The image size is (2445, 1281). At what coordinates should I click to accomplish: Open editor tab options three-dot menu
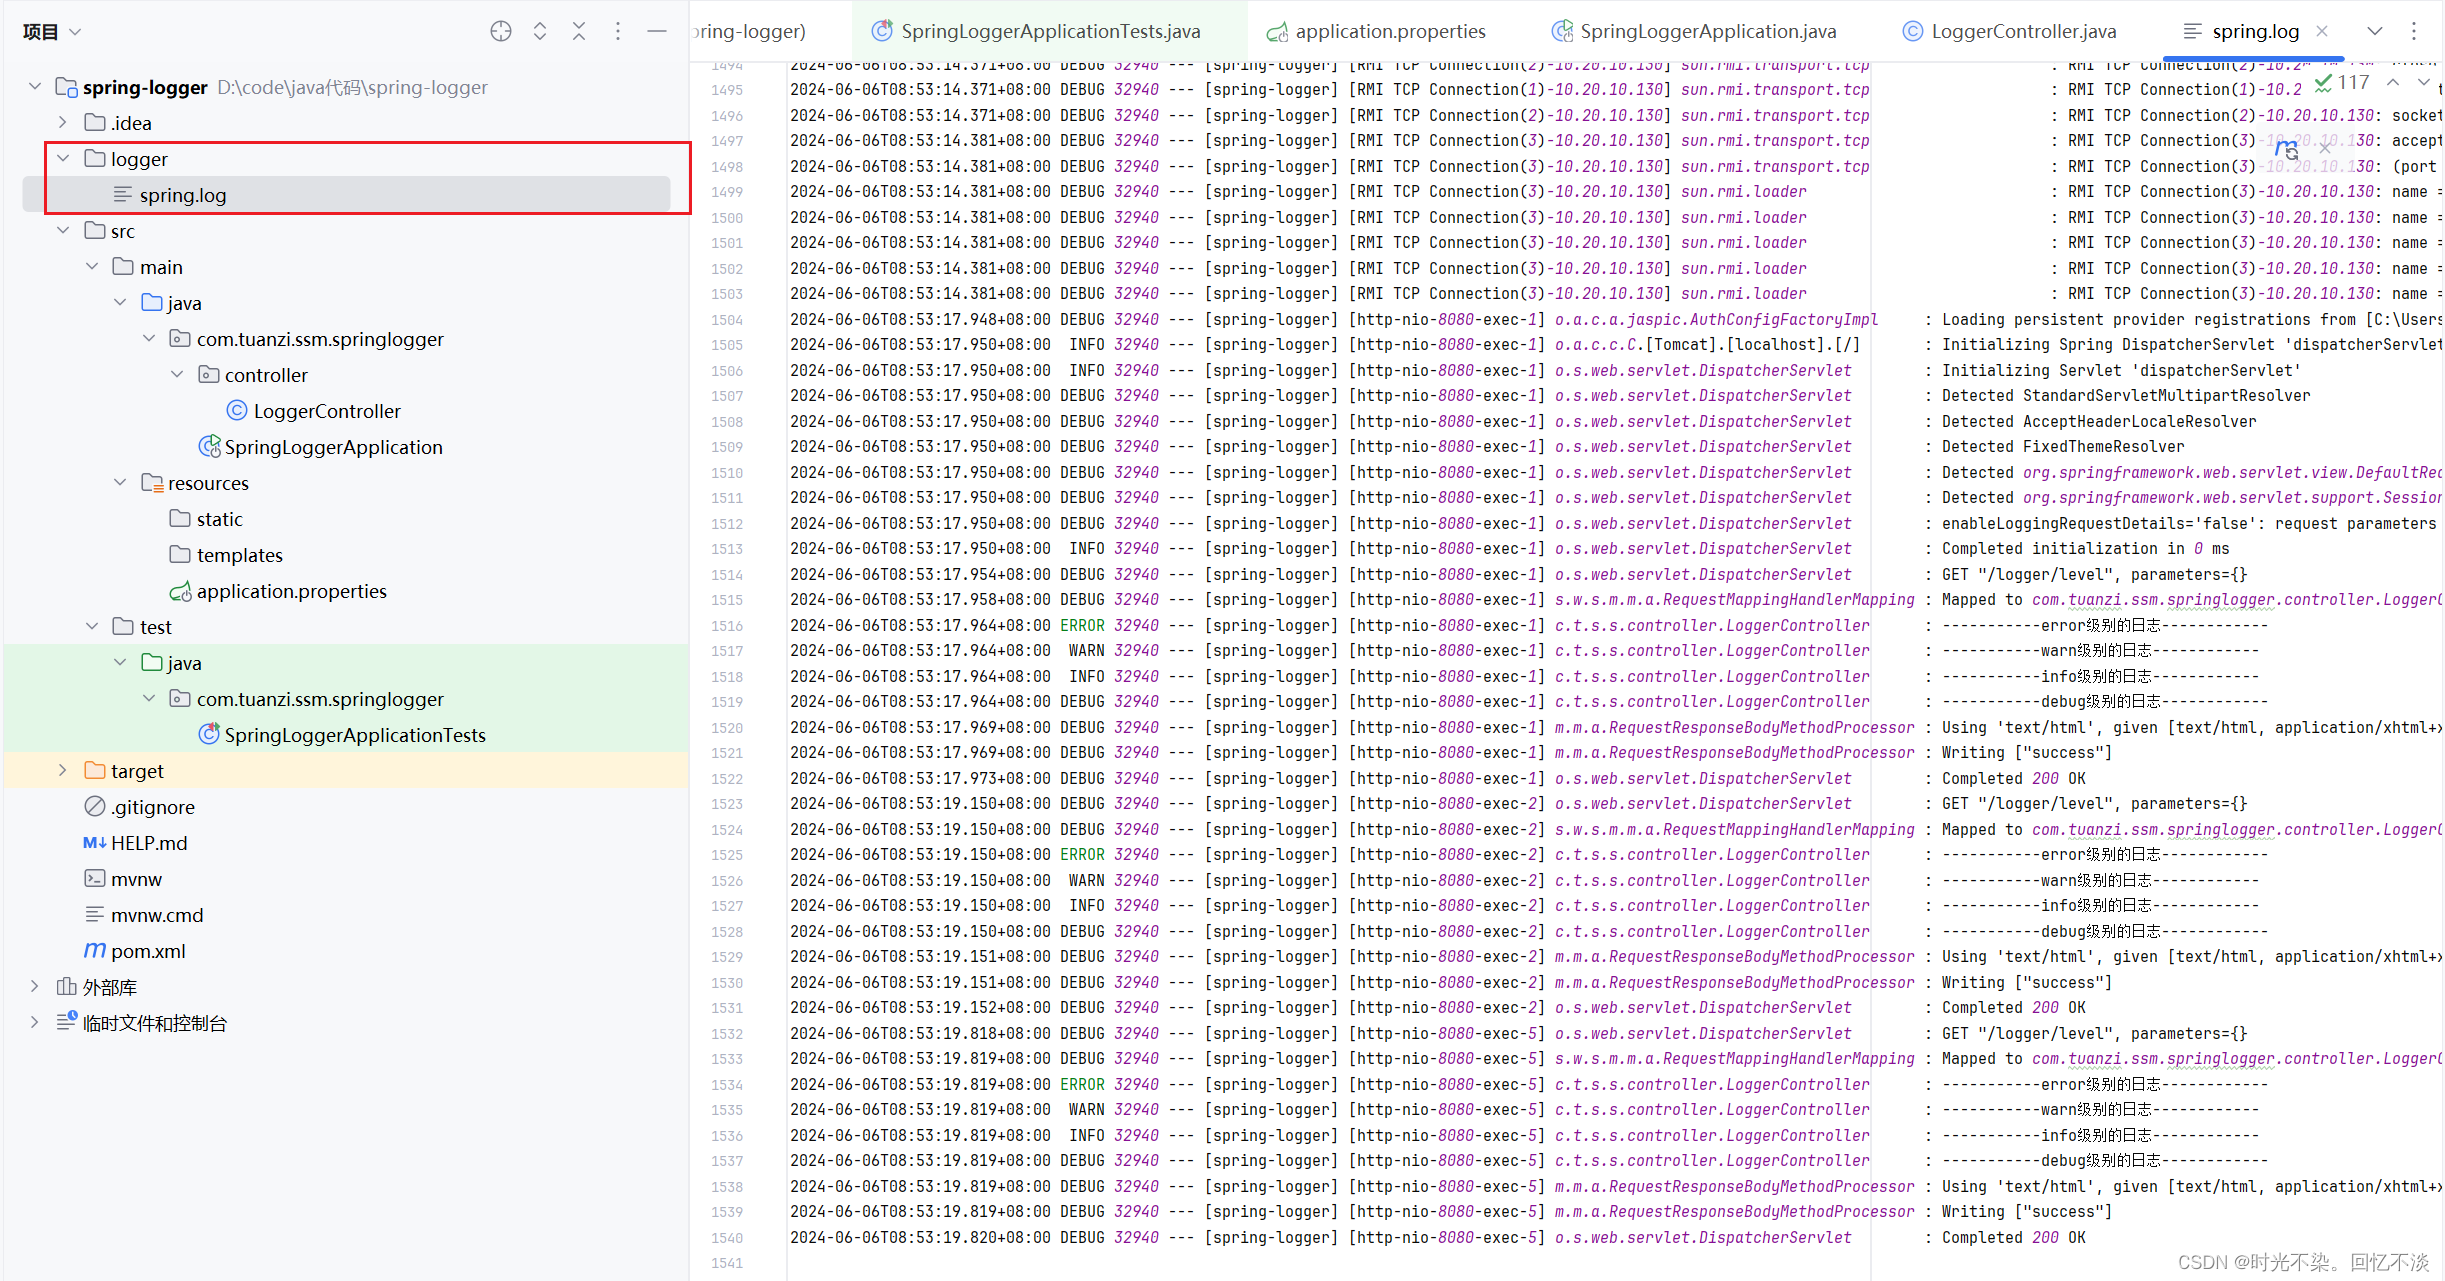(2414, 31)
